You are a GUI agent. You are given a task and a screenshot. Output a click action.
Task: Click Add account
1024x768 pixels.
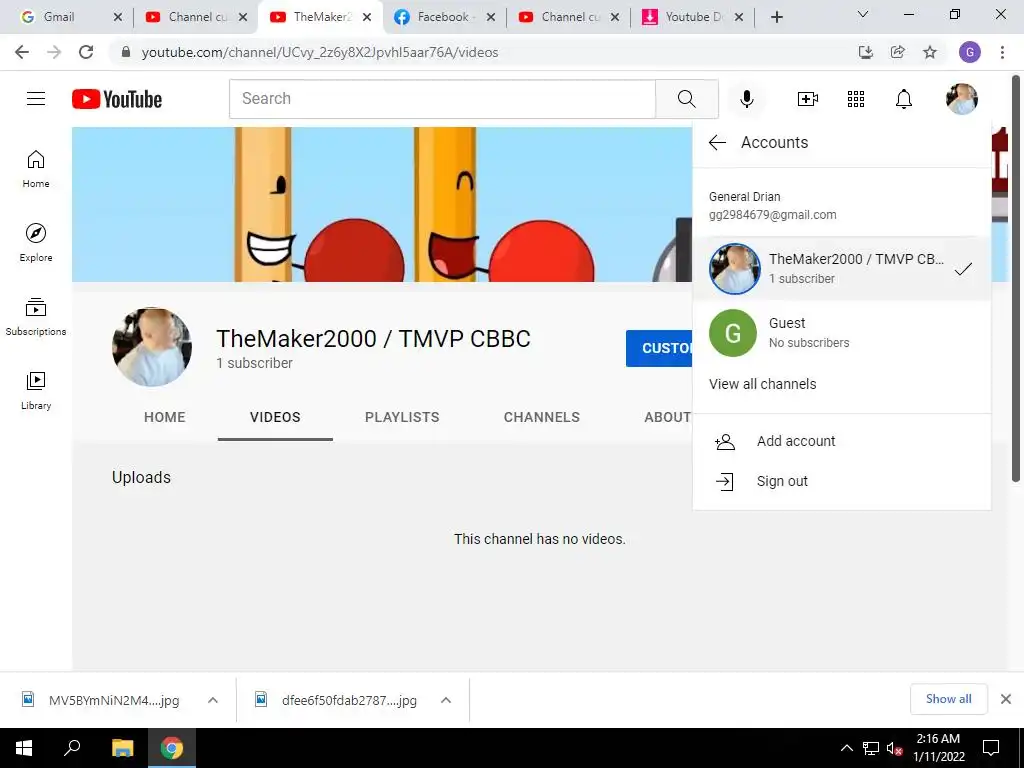pos(841,441)
